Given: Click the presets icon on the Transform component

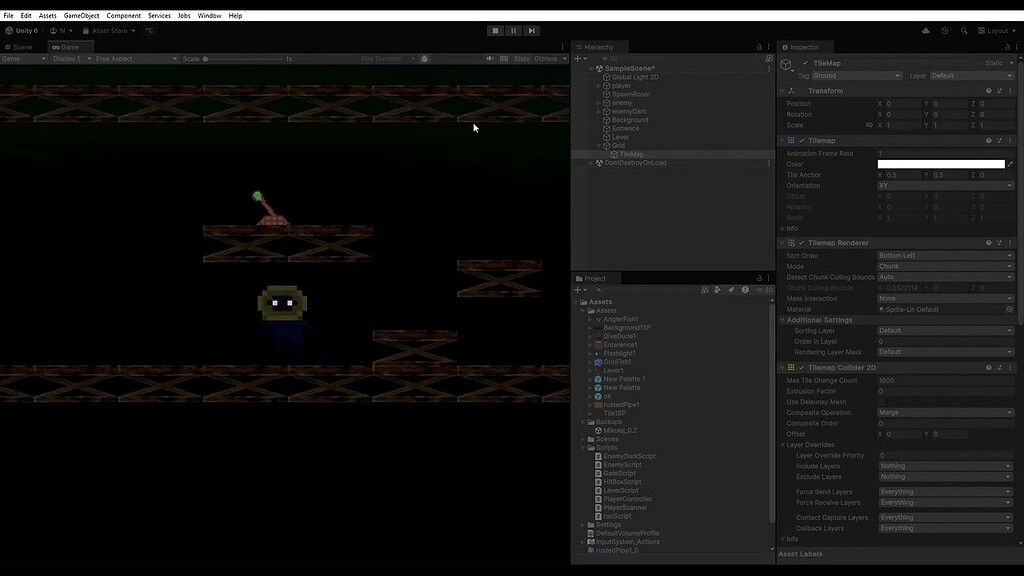Looking at the screenshot, I should 999,90.
